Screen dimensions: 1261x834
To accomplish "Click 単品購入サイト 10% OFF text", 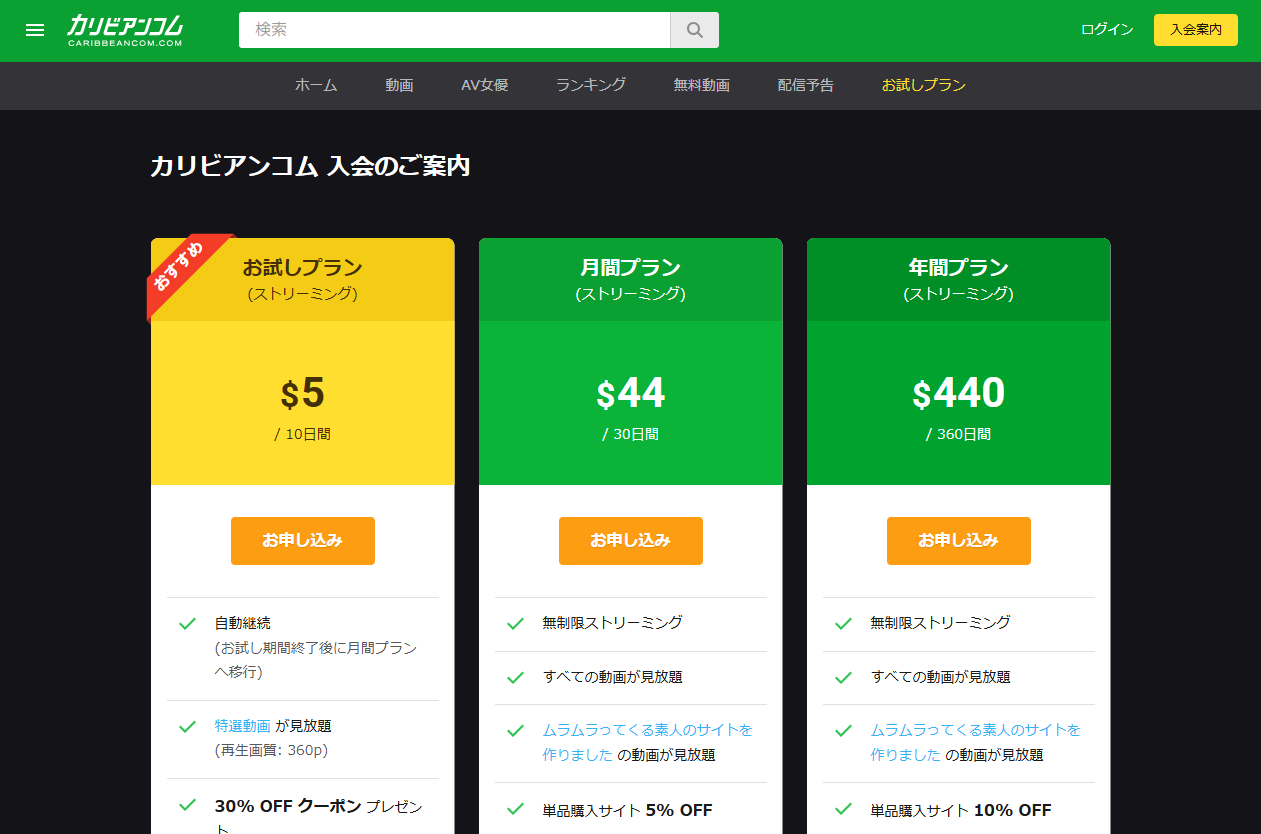I will tap(961, 810).
